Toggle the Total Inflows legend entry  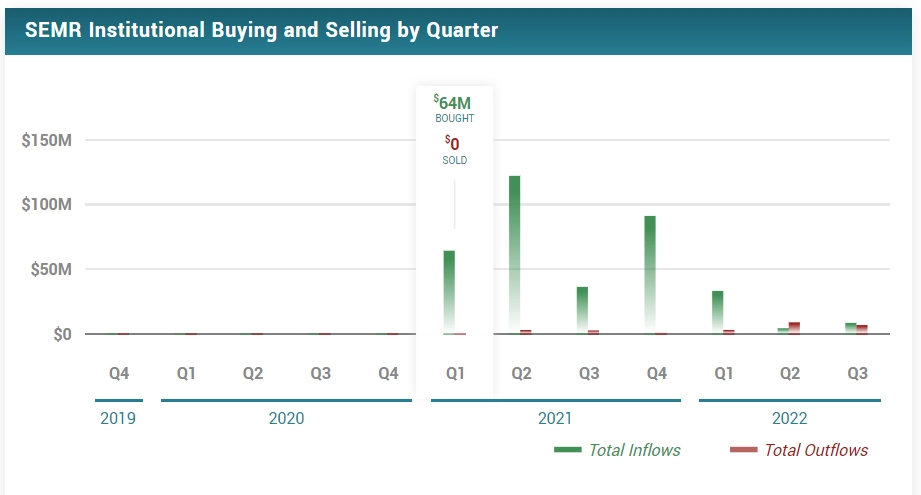click(x=634, y=450)
